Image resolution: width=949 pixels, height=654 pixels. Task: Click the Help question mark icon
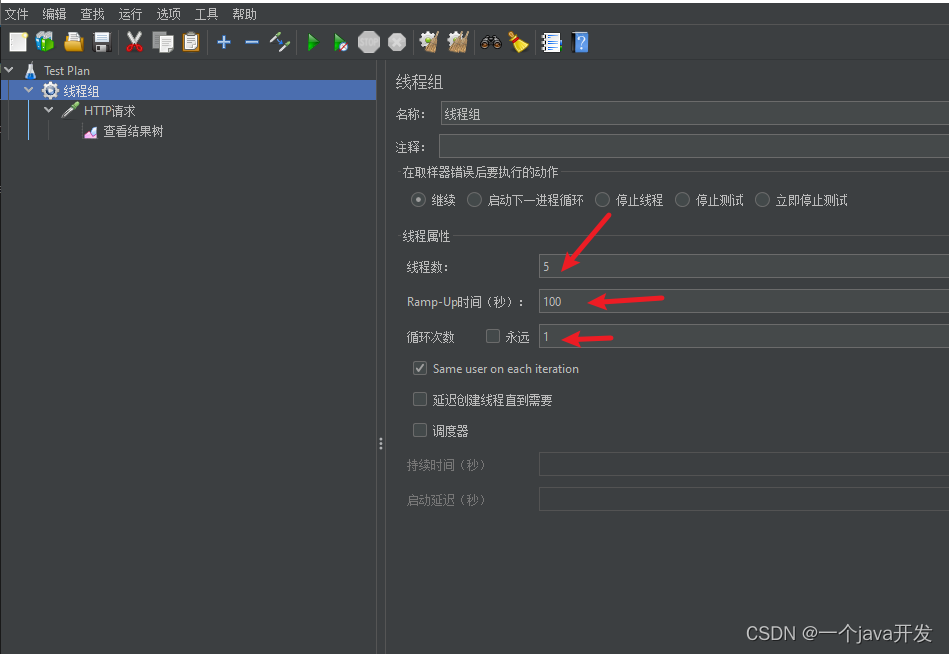580,42
